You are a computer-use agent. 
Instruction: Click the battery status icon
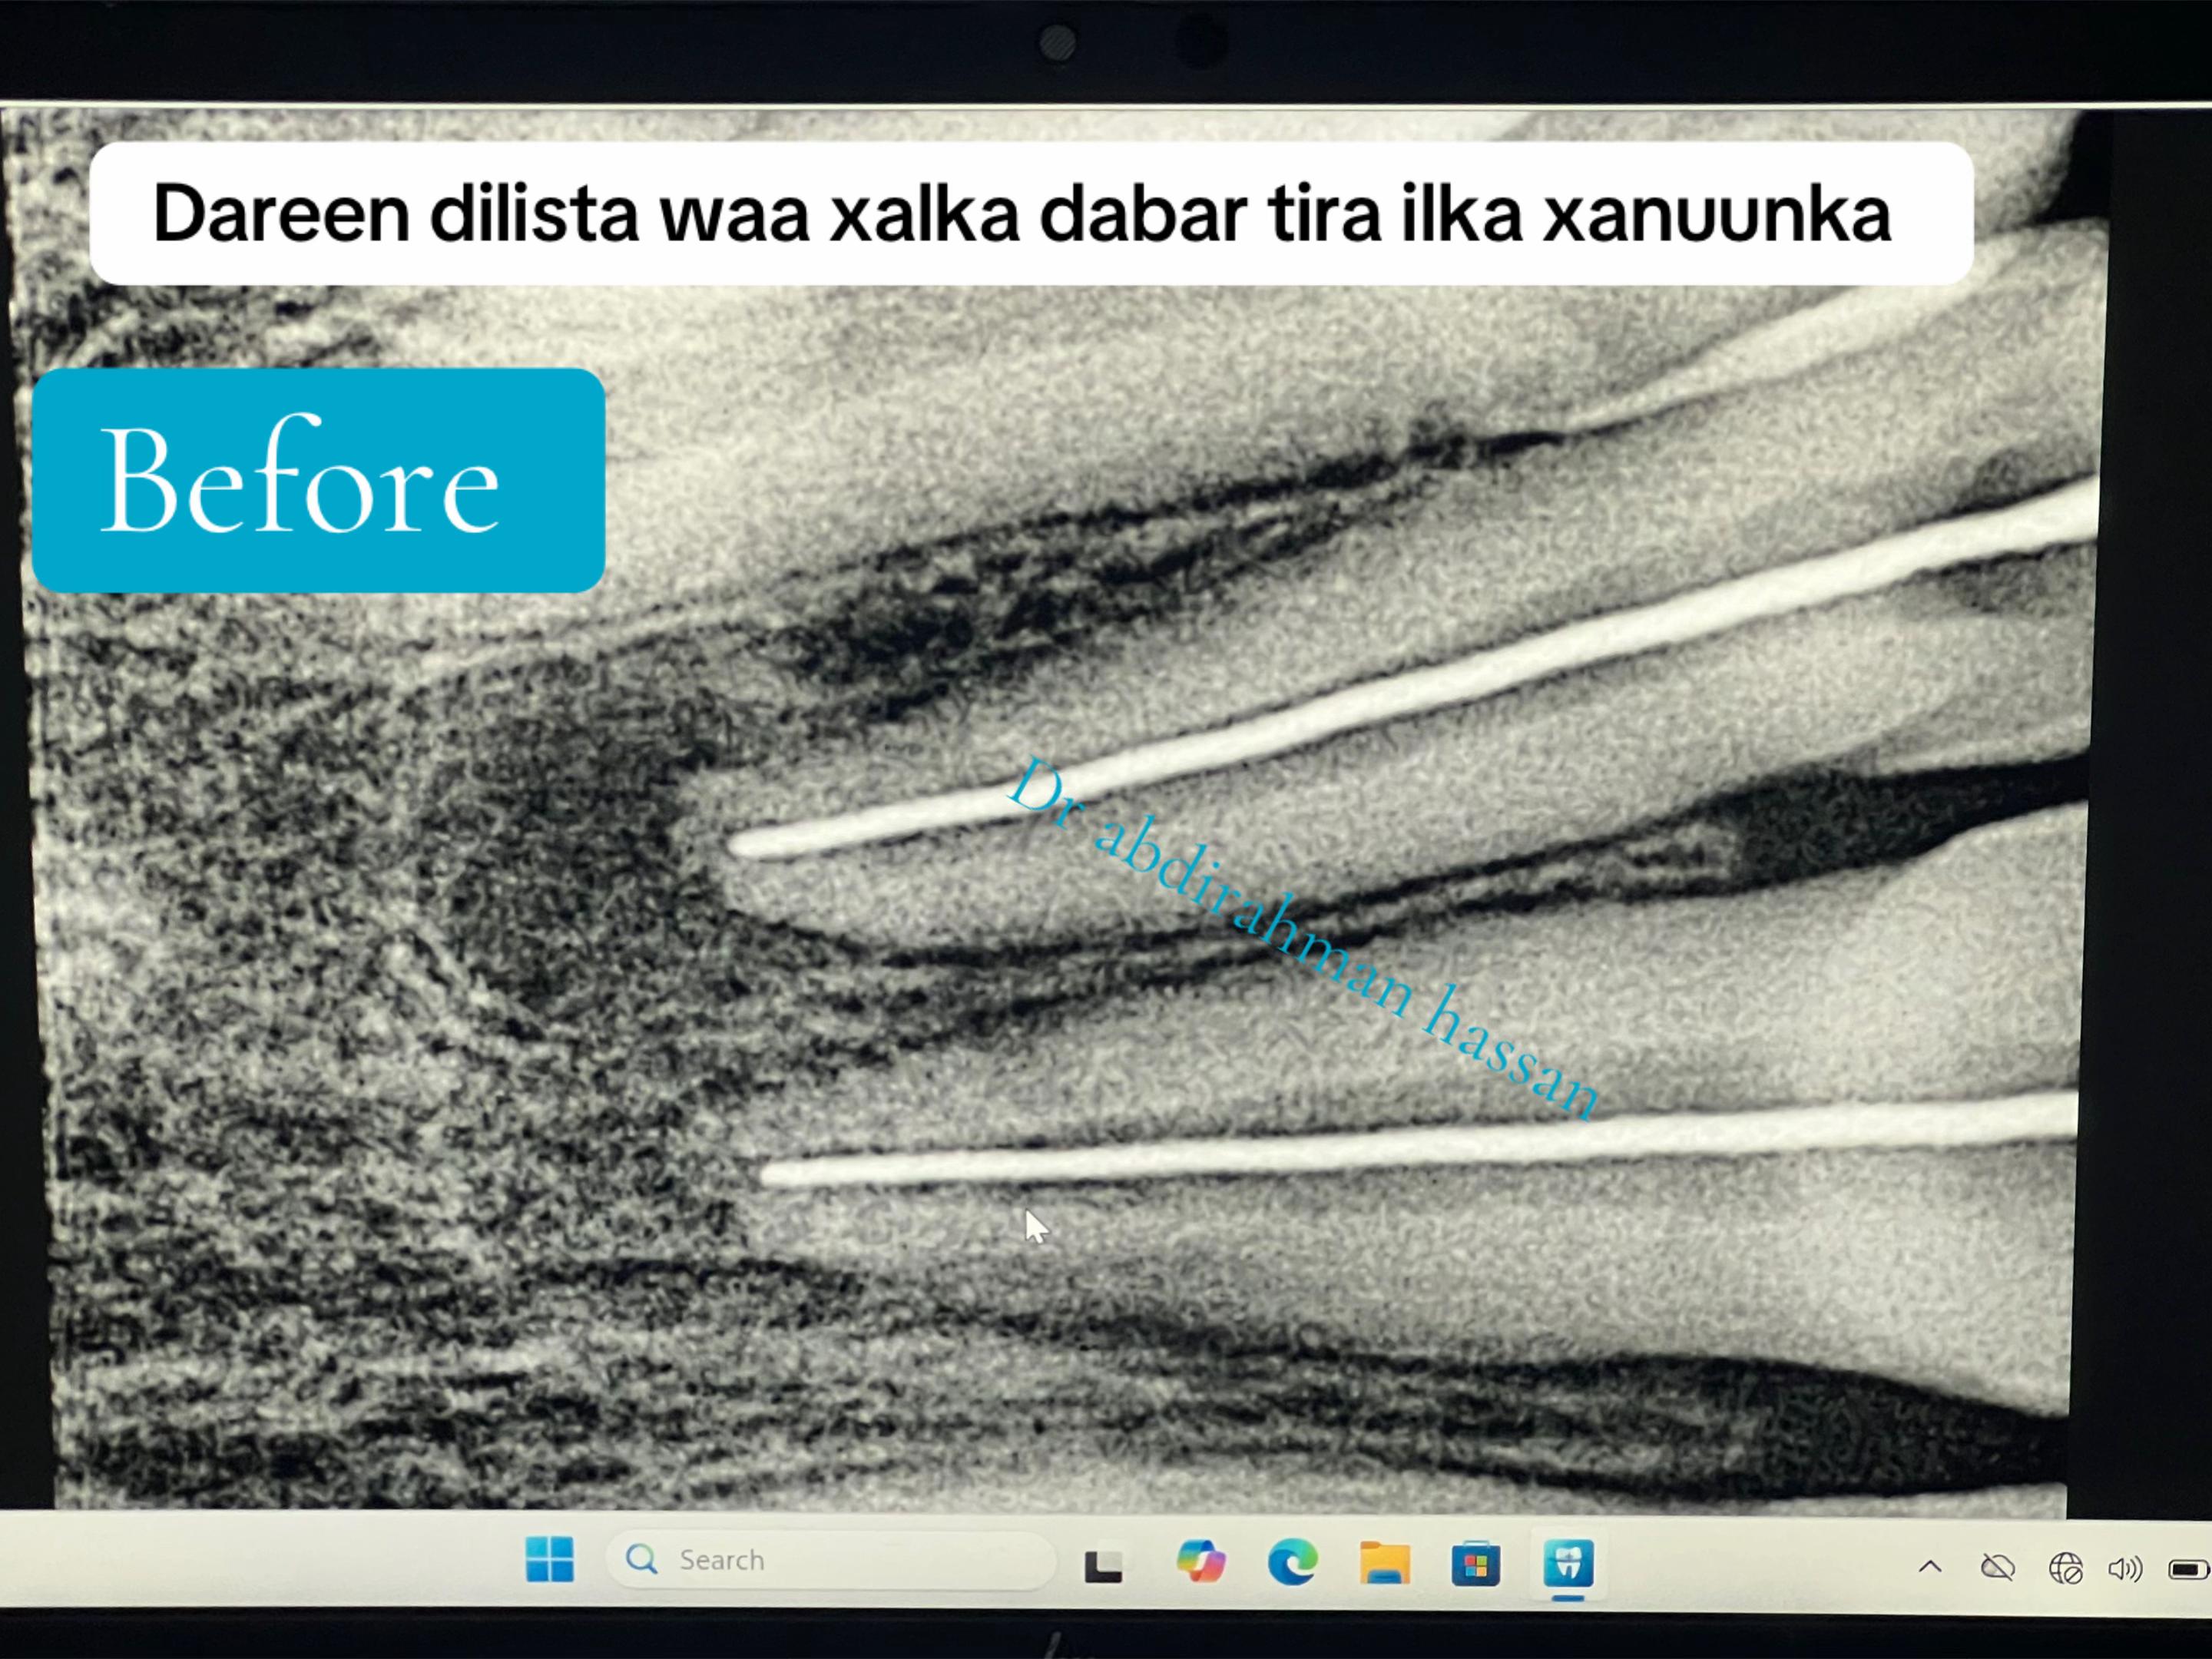point(2188,1570)
